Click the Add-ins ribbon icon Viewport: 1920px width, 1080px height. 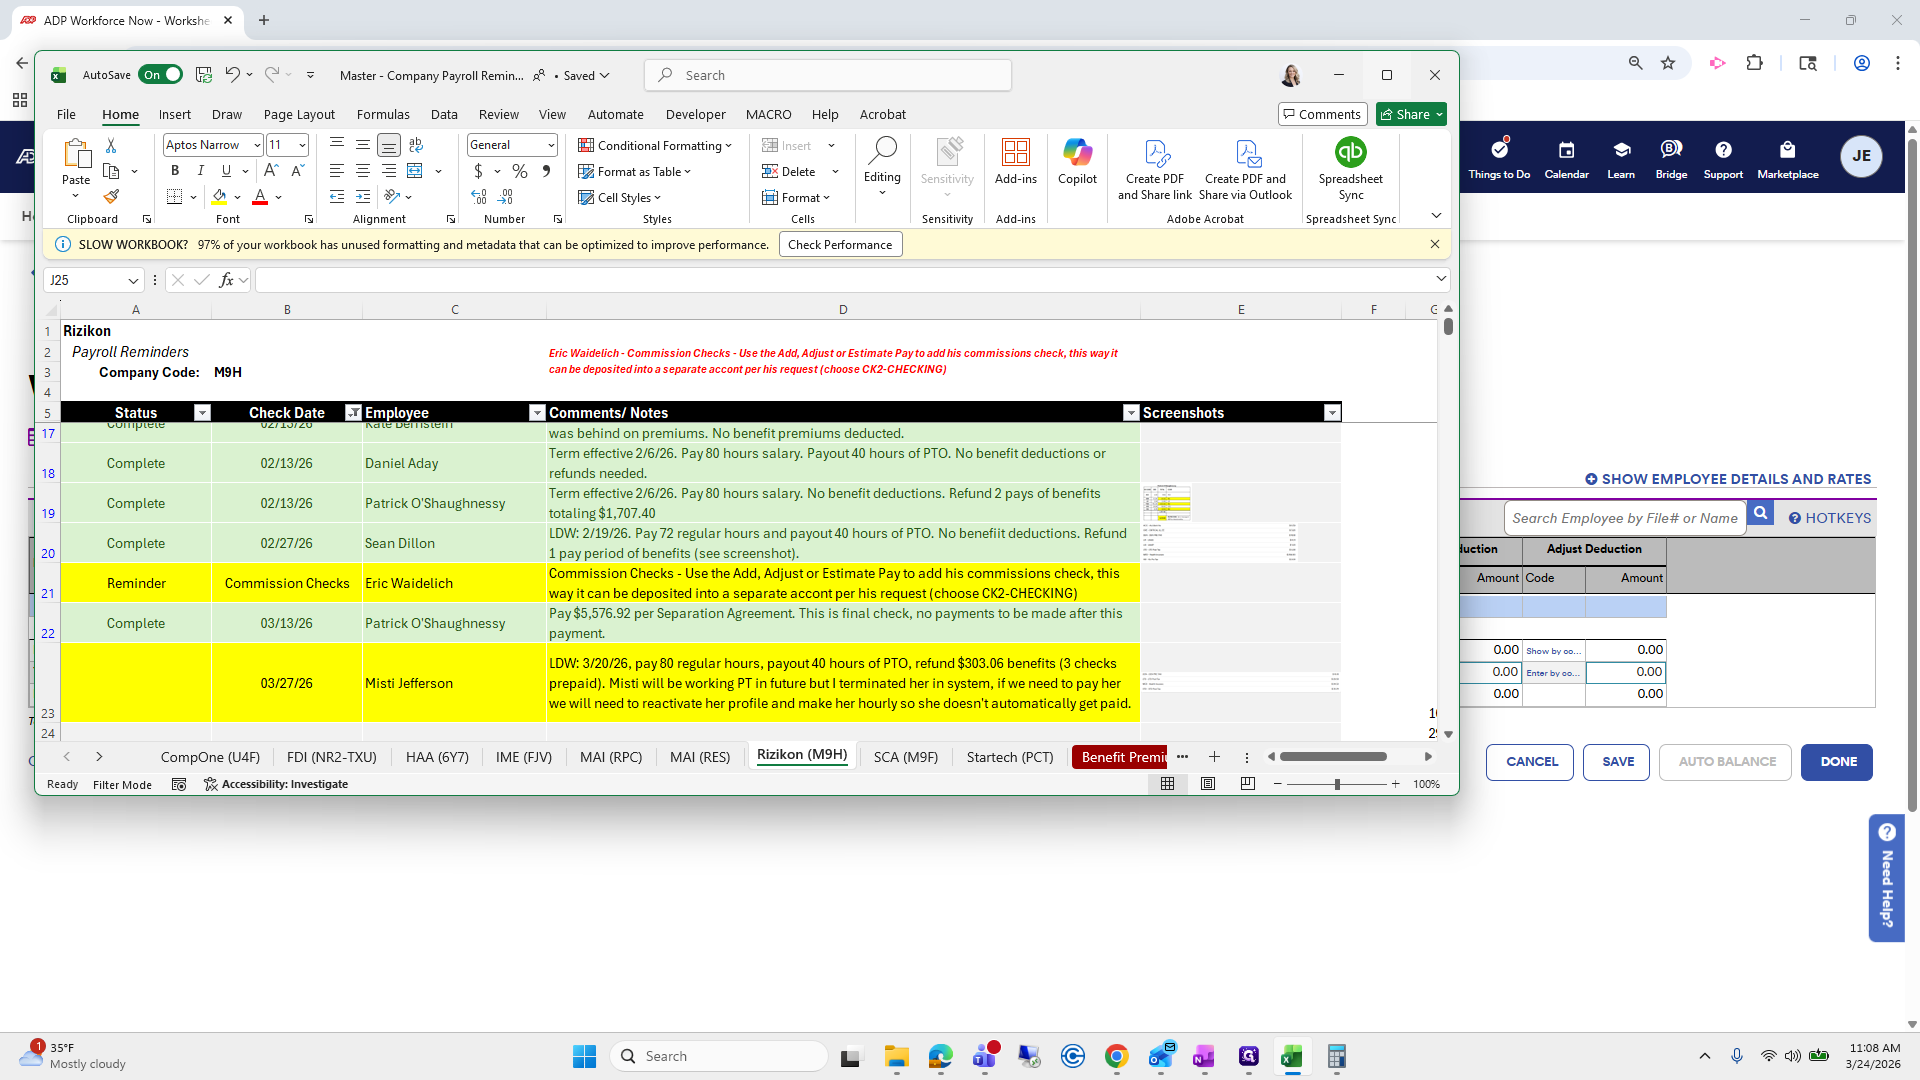[1015, 162]
